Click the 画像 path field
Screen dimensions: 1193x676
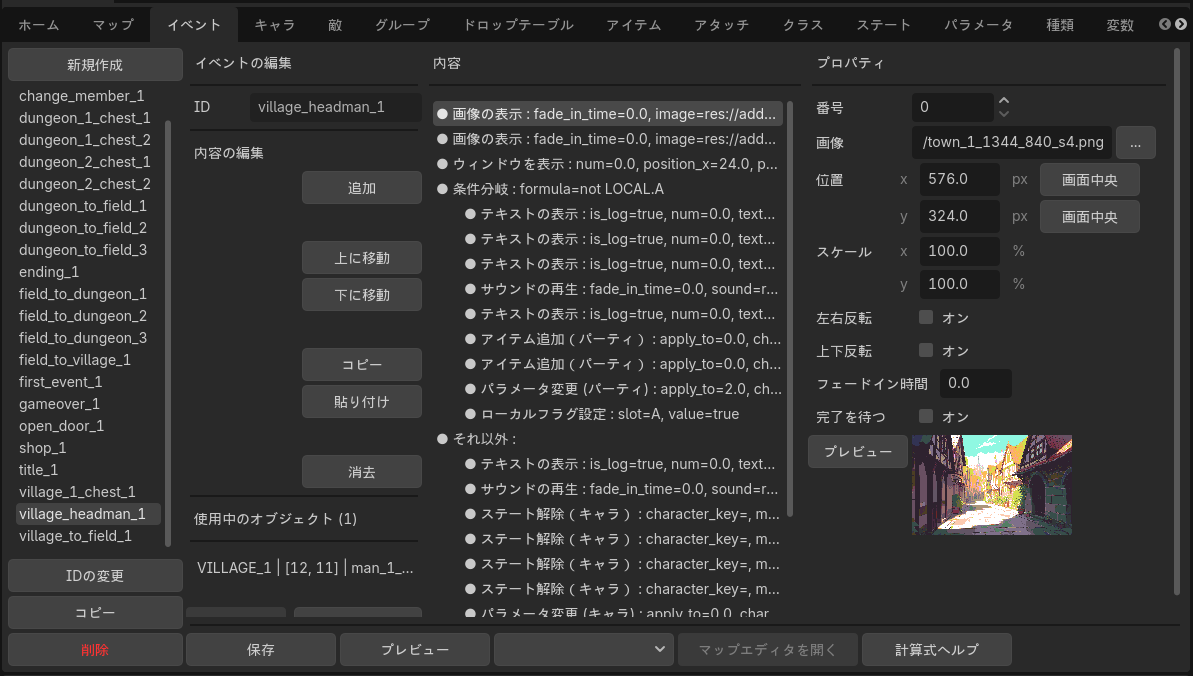(x=1012, y=142)
